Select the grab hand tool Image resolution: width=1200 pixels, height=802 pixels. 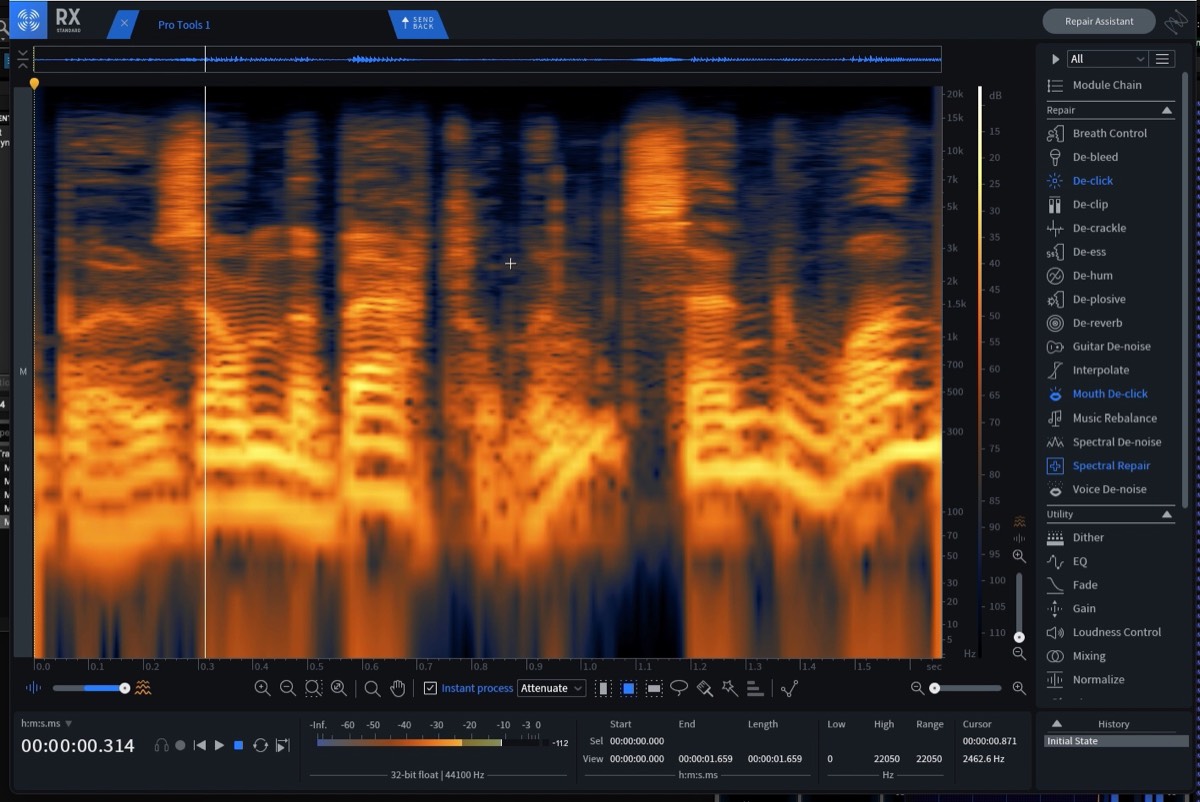tap(398, 688)
